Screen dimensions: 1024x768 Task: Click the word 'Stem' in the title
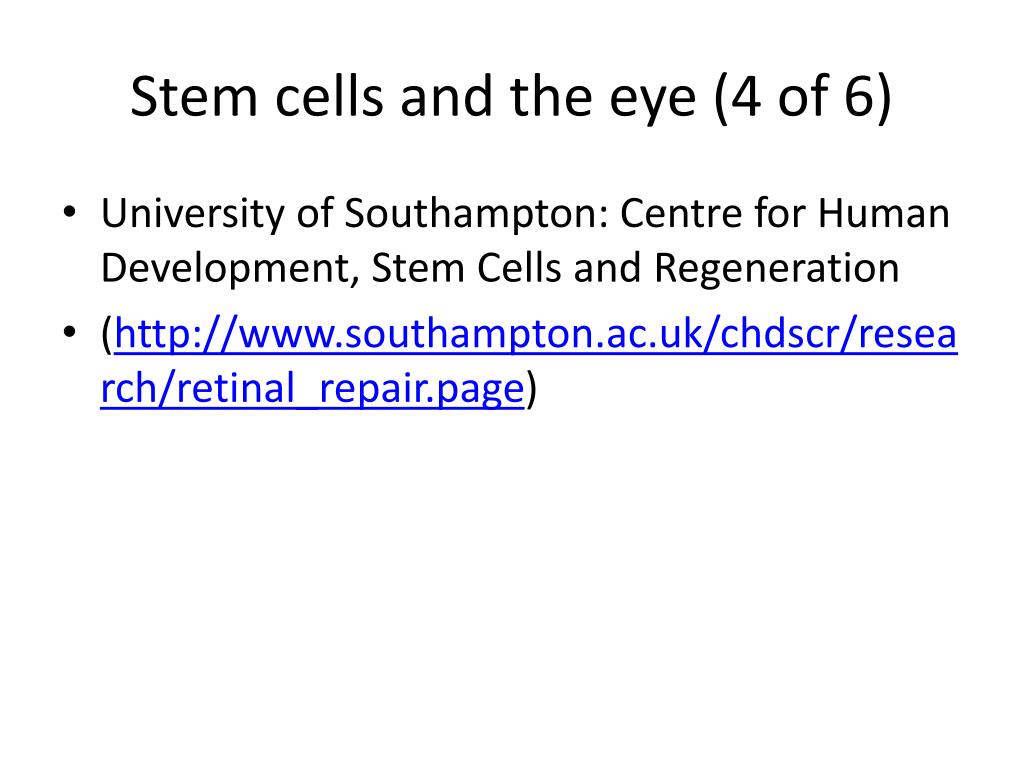193,97
